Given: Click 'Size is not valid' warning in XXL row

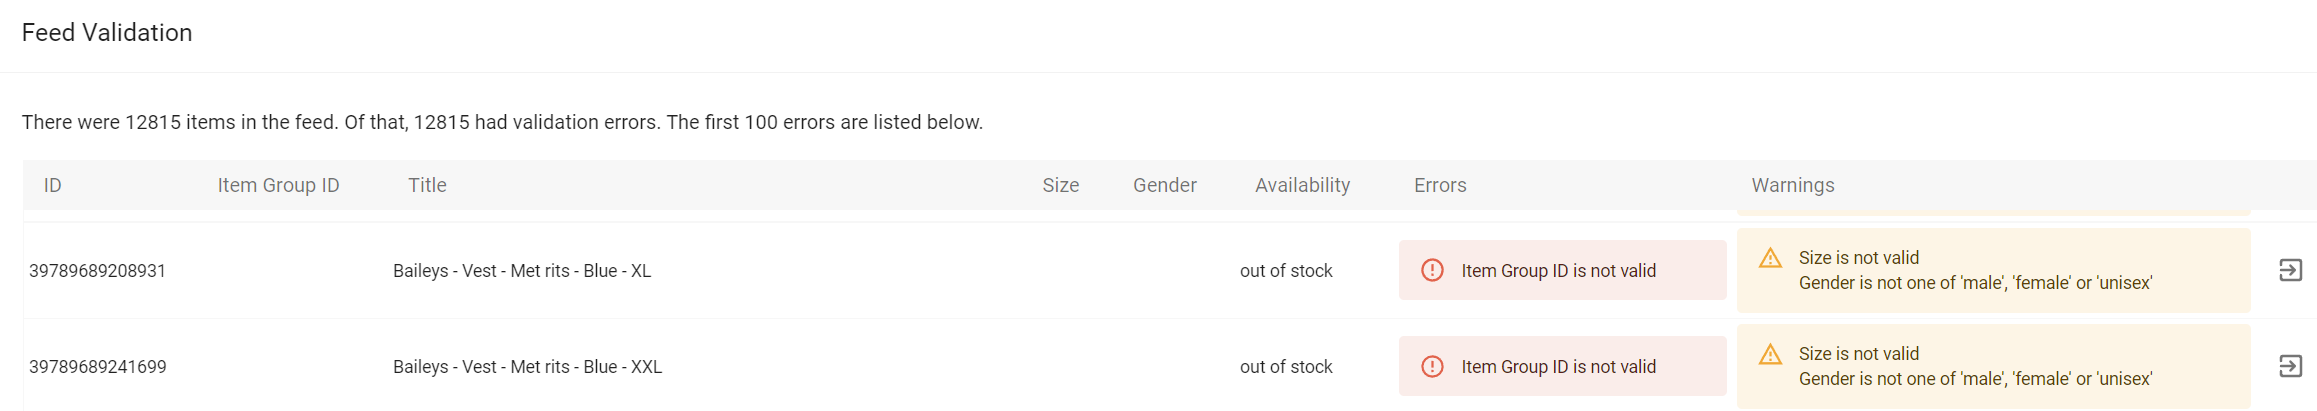Looking at the screenshot, I should tap(1858, 353).
